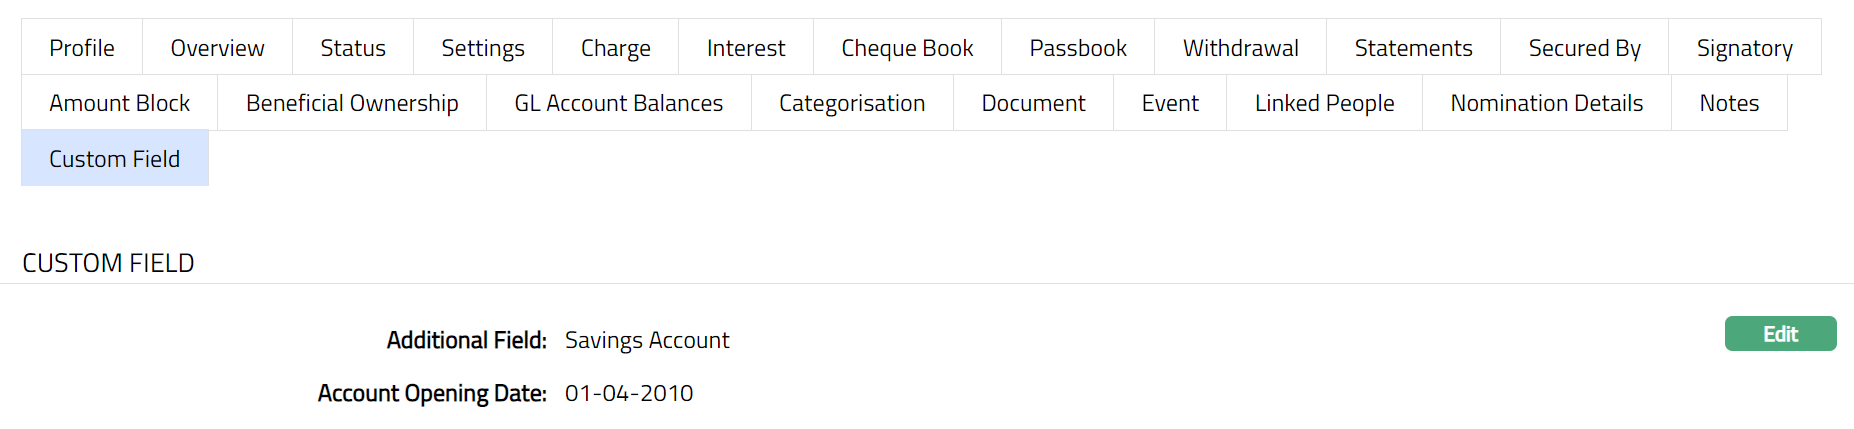Go to the Nomination Details tab
The image size is (1854, 429).
1547,103
